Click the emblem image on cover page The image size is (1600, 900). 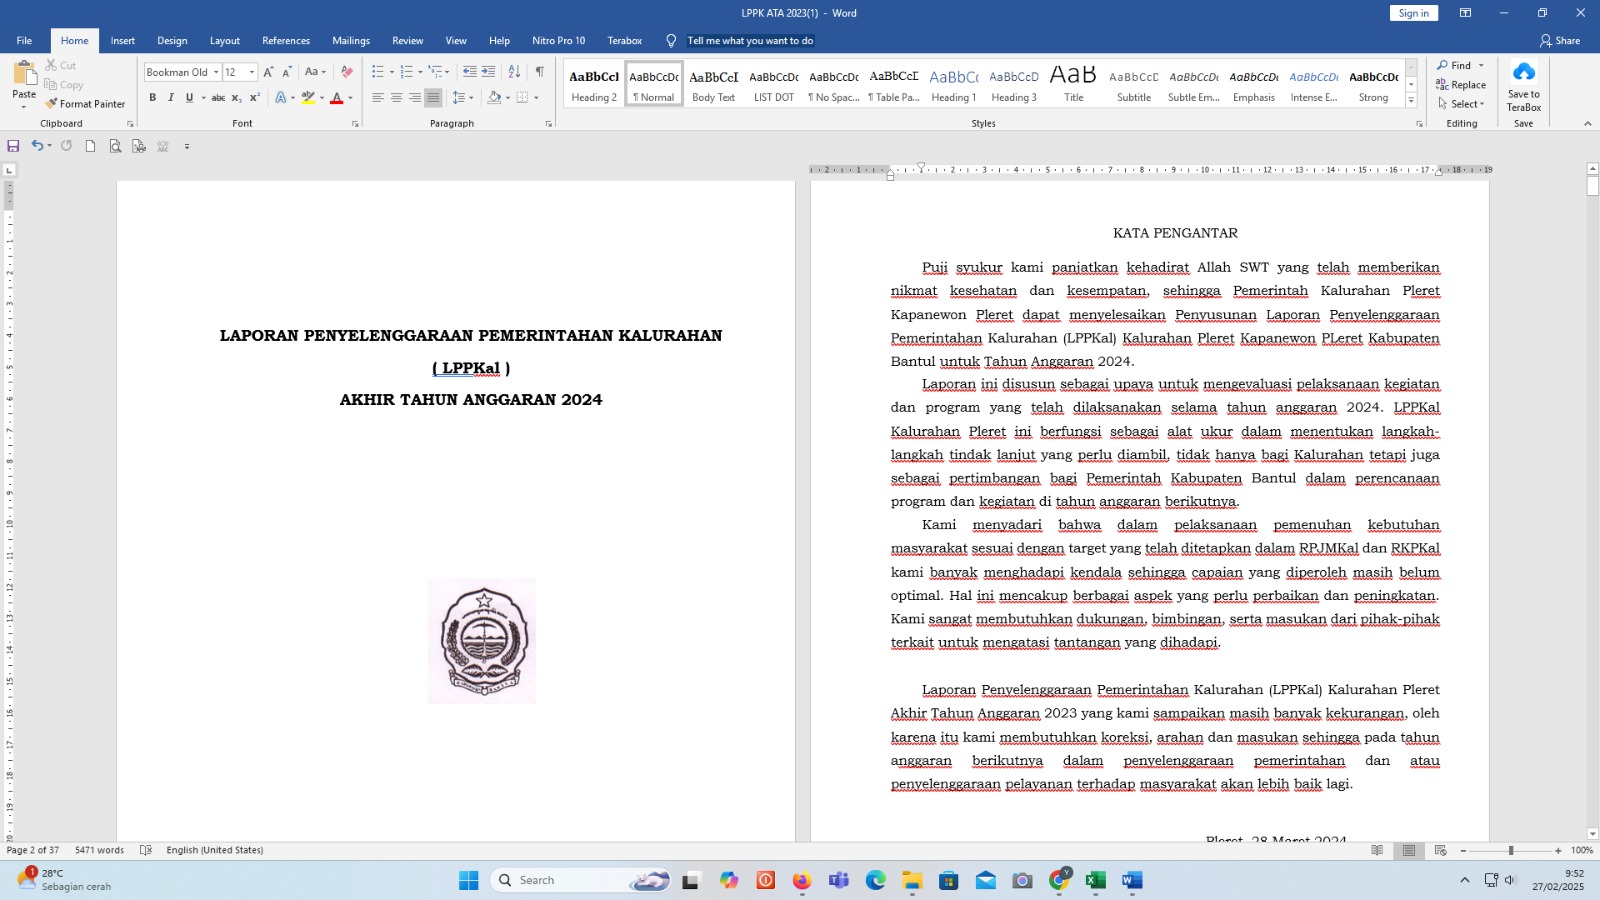(482, 641)
